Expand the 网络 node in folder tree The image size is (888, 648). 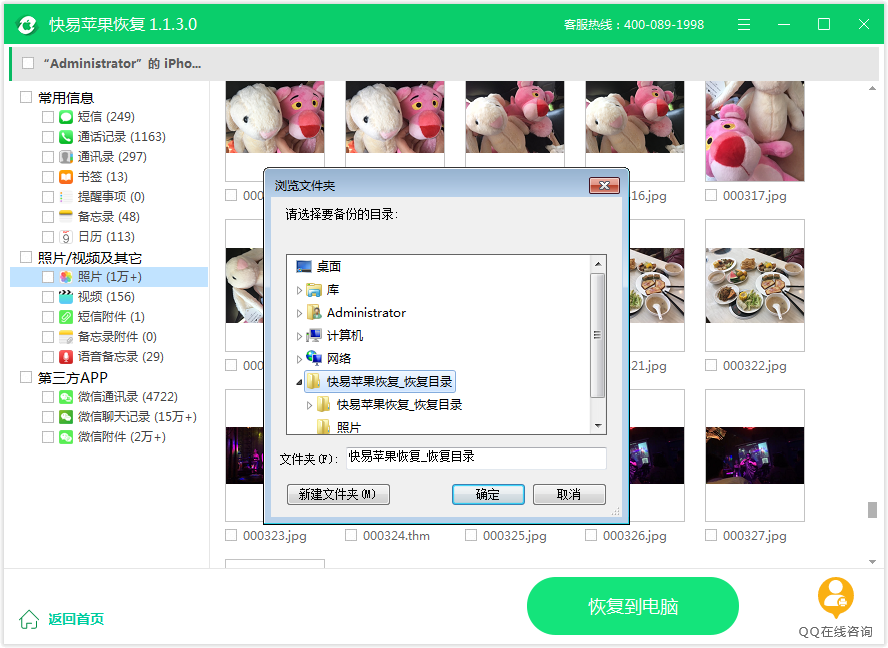coord(299,359)
